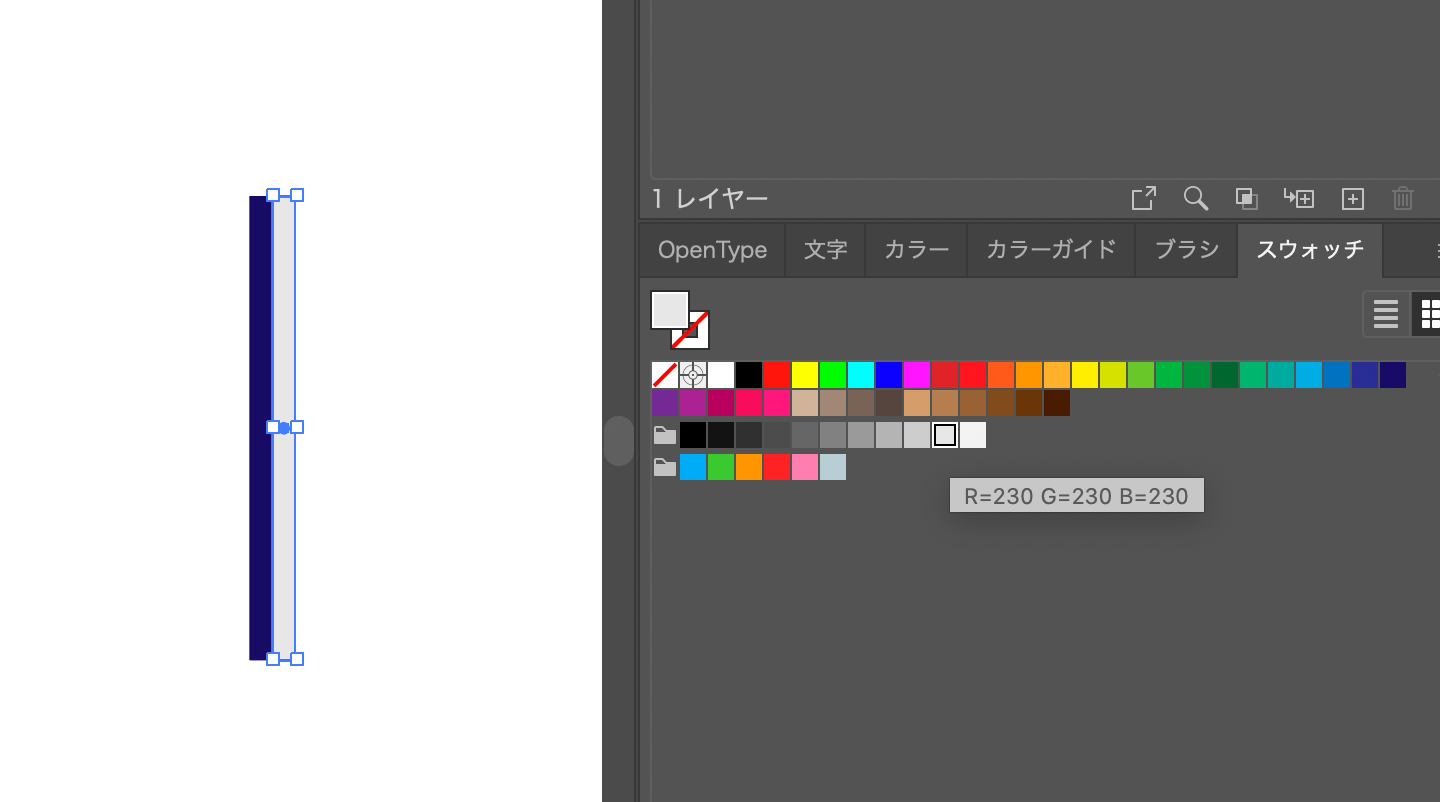Select the dark navy rectangle on canvas
The image size is (1440, 802).
pyautogui.click(x=260, y=428)
